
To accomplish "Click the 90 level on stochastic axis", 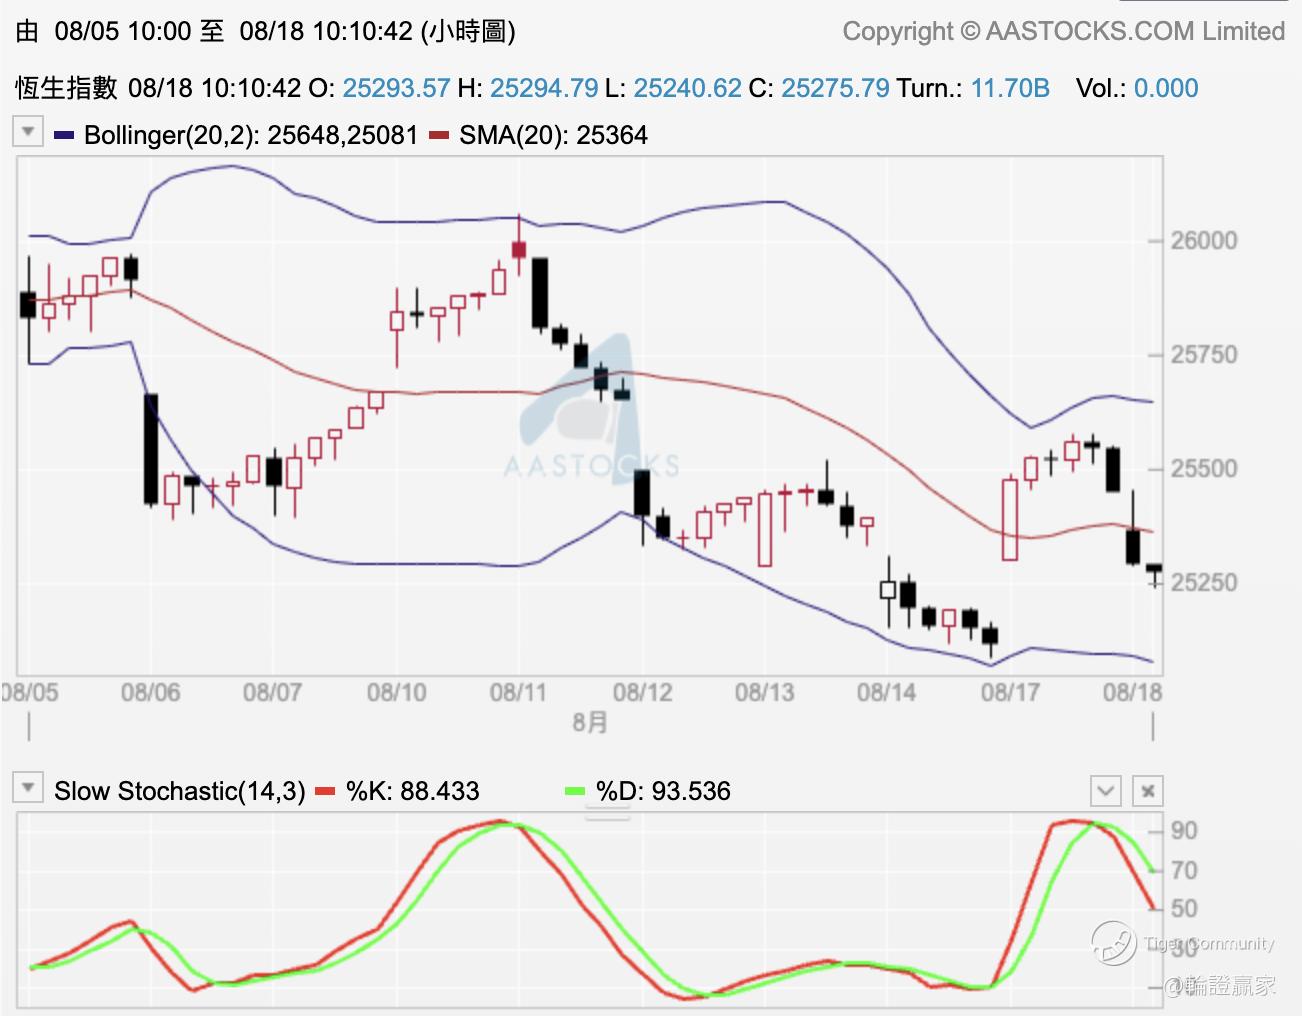I will click(x=1184, y=831).
